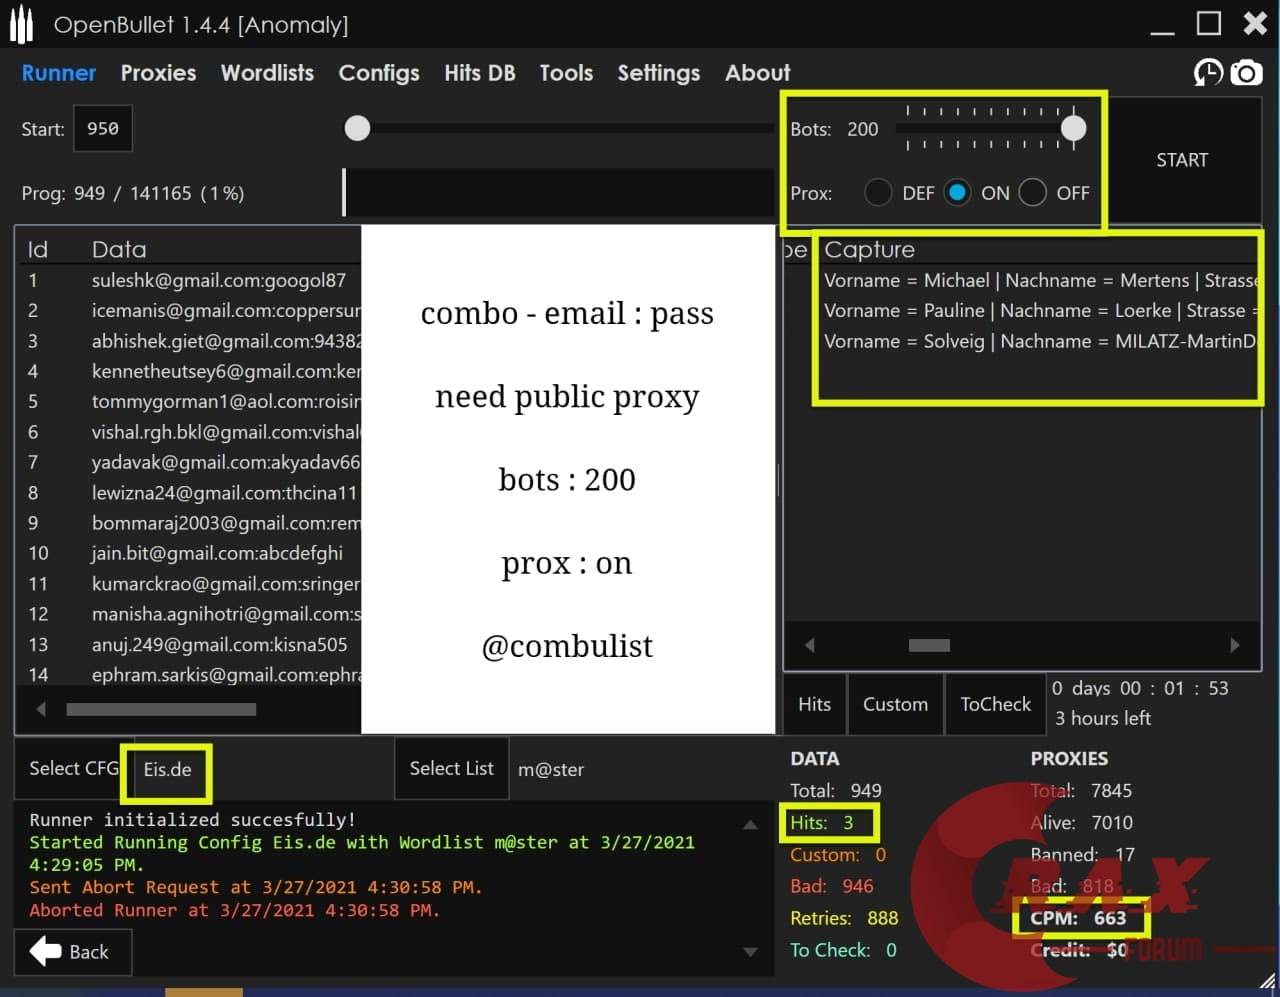Click the '3 hours left' estimate
The image size is (1280, 997).
pyautogui.click(x=1103, y=718)
